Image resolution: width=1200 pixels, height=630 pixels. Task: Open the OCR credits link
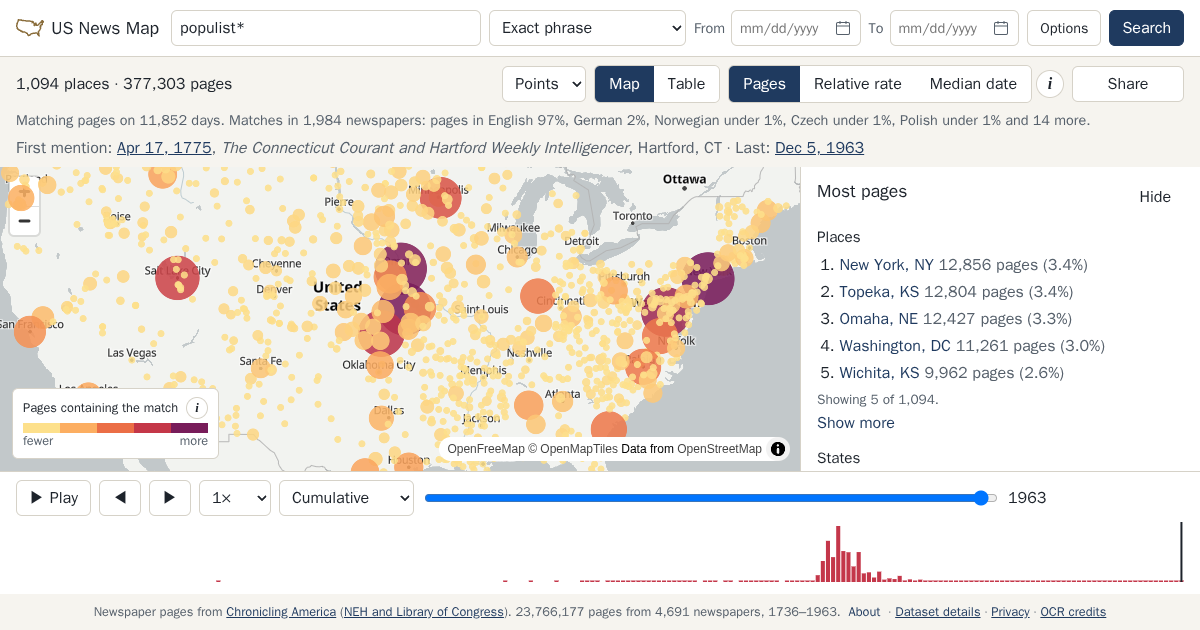[1073, 612]
